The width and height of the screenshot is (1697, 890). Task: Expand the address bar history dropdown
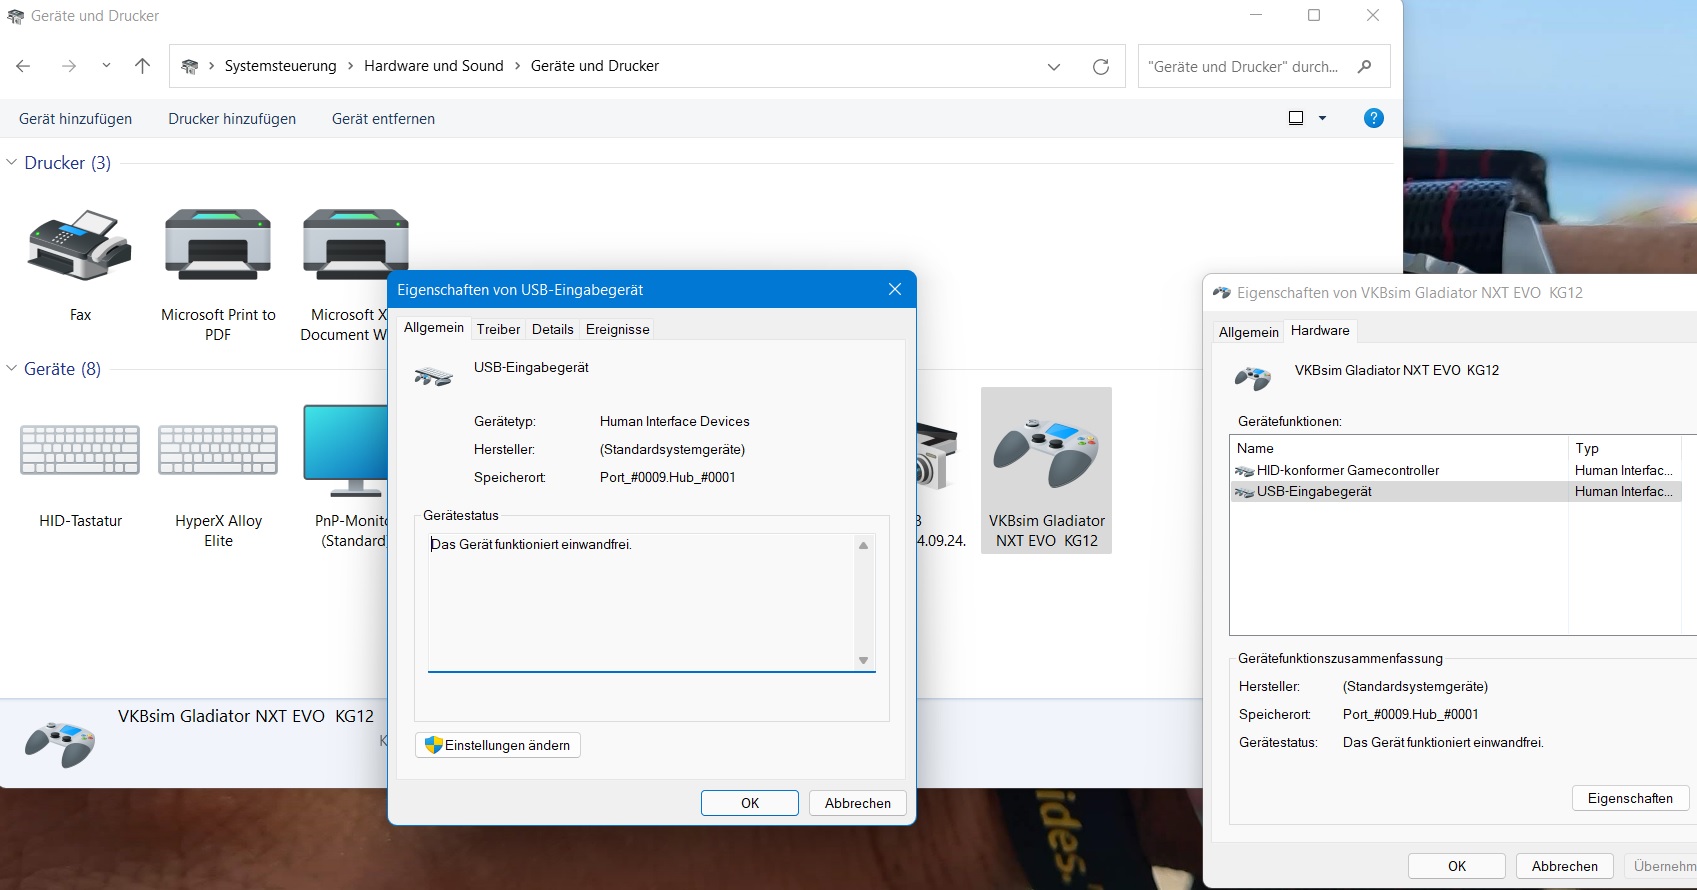[x=1053, y=66]
